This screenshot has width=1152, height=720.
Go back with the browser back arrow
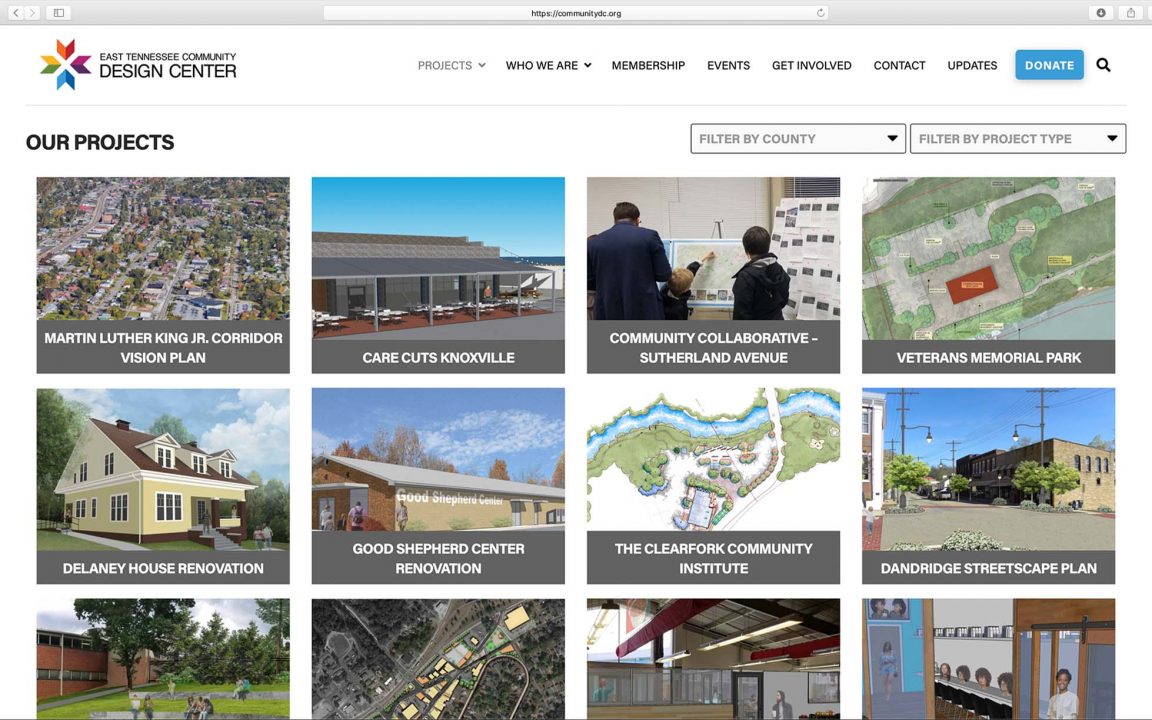click(x=16, y=13)
